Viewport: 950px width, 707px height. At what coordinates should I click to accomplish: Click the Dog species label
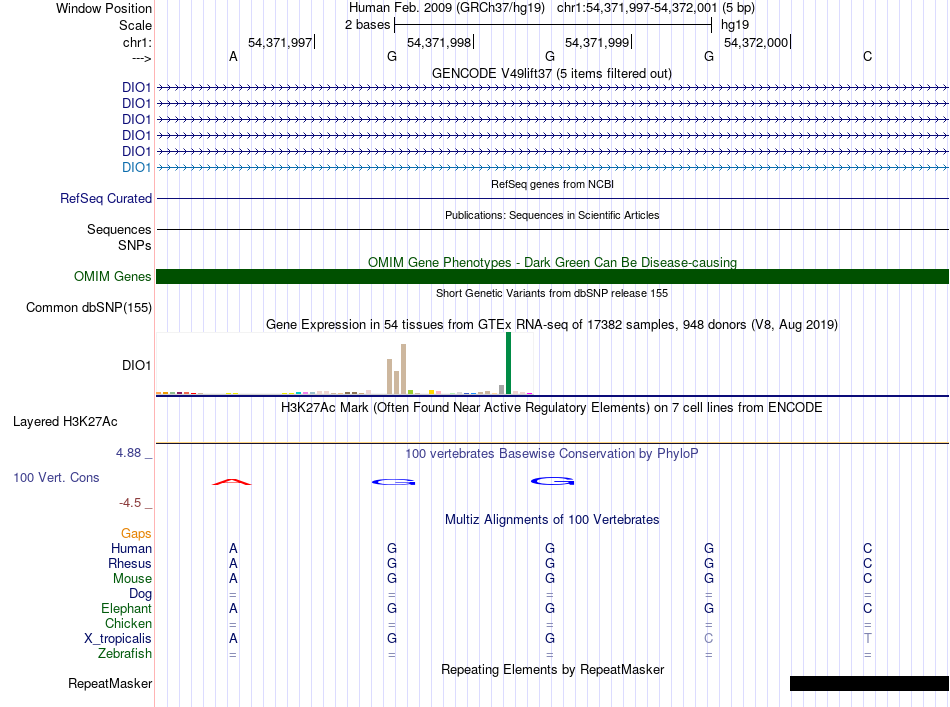tap(140, 594)
